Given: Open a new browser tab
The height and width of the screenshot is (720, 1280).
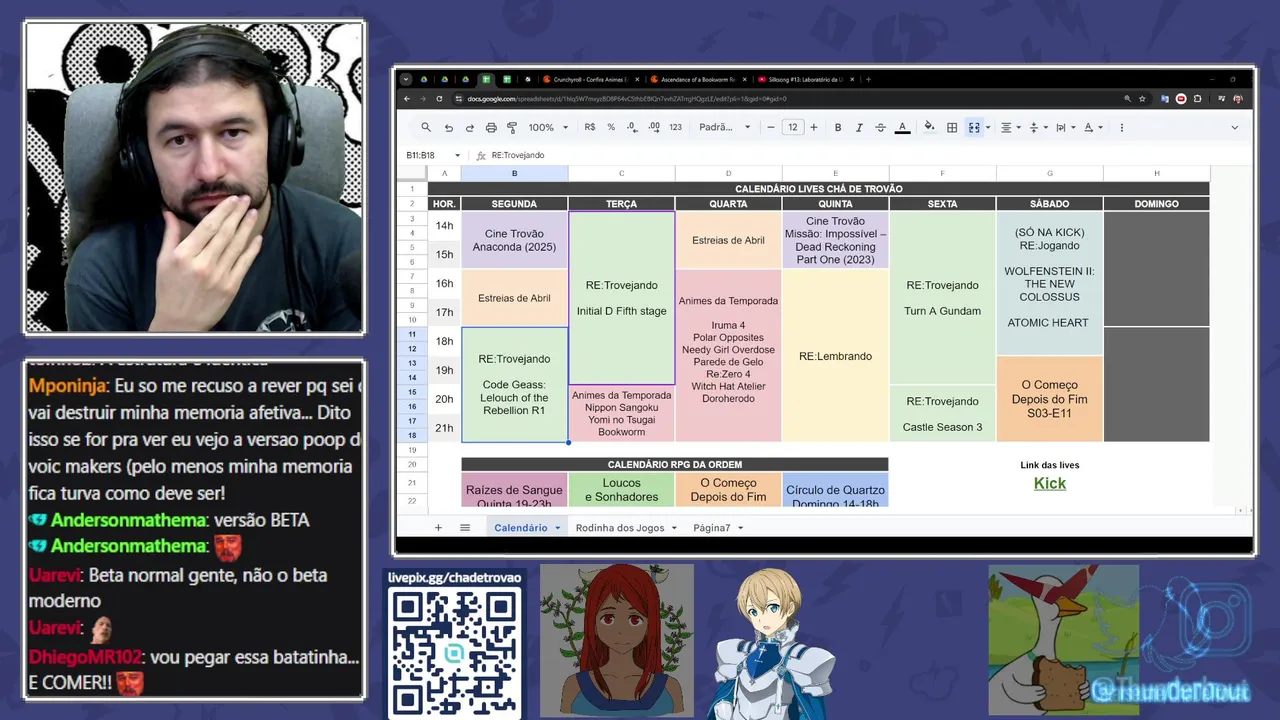Looking at the screenshot, I should 868,79.
